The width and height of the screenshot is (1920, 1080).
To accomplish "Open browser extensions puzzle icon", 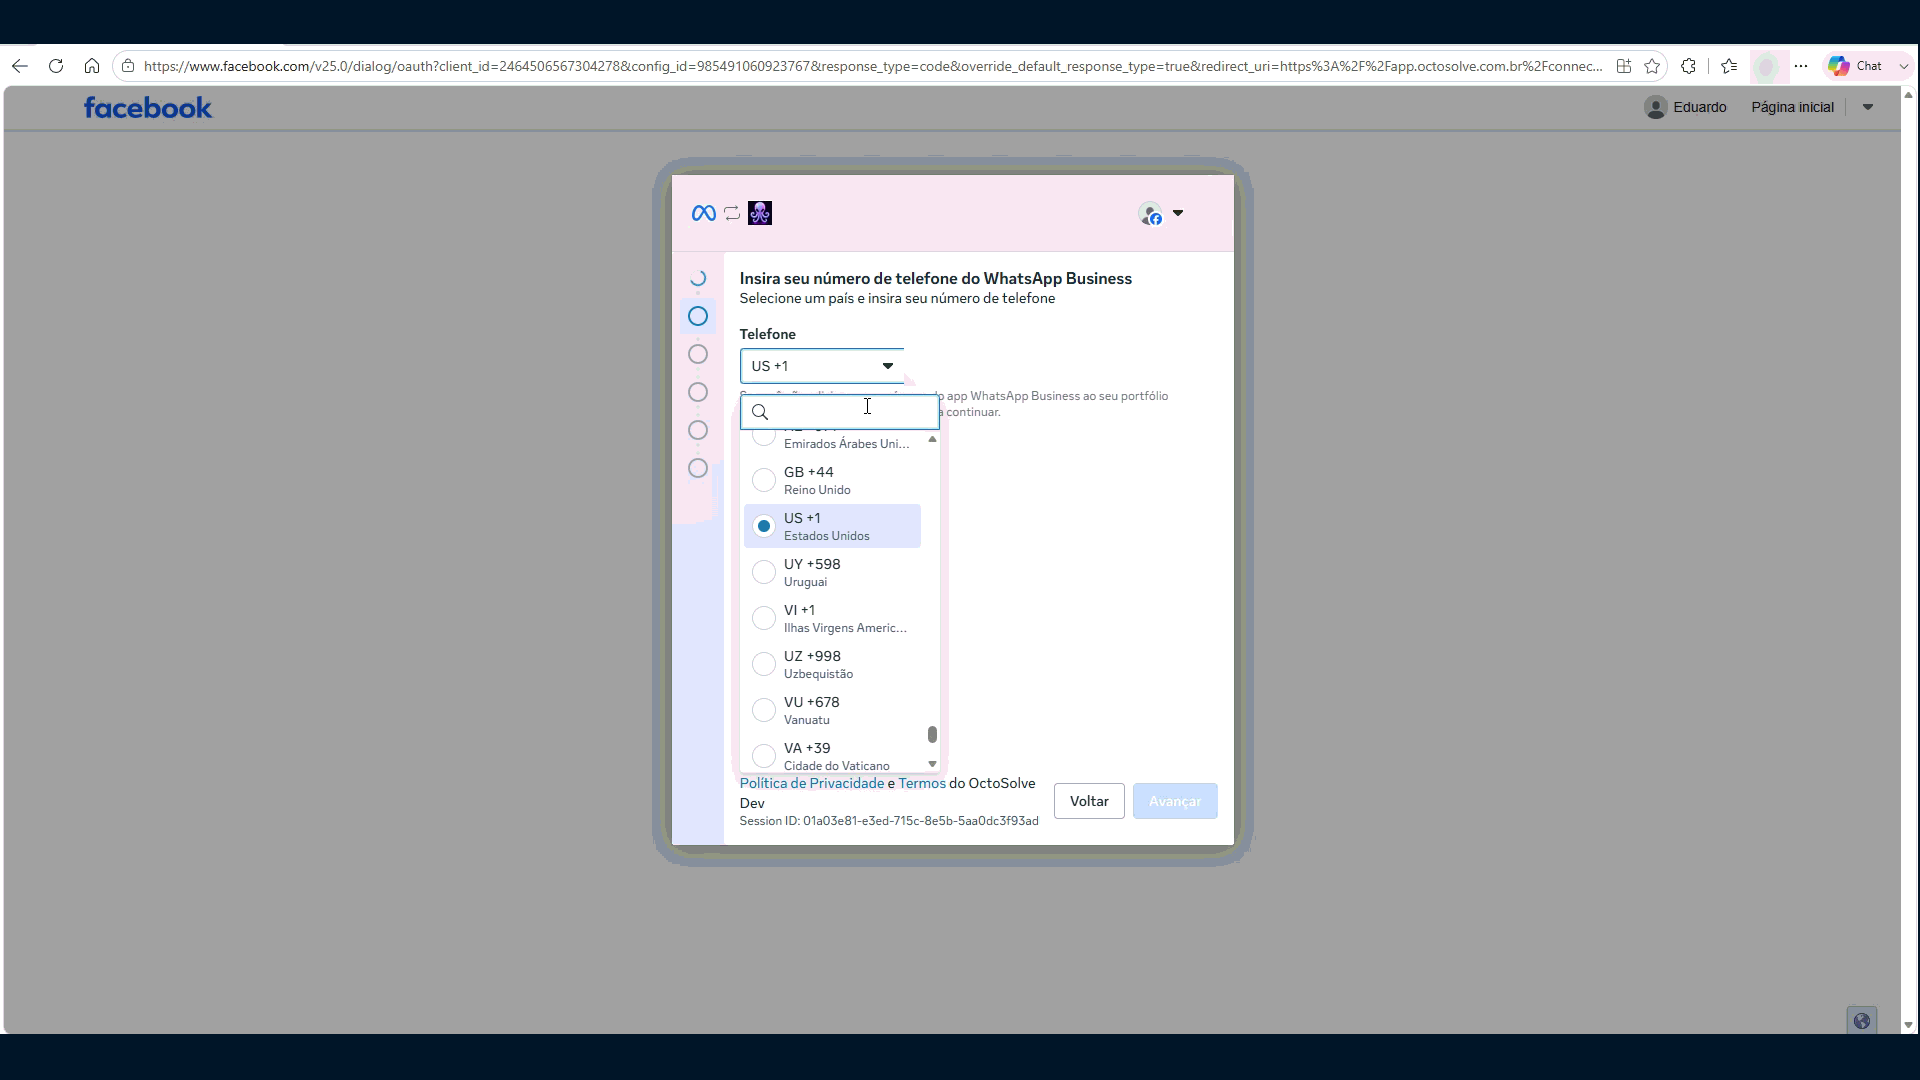I will (1689, 66).
